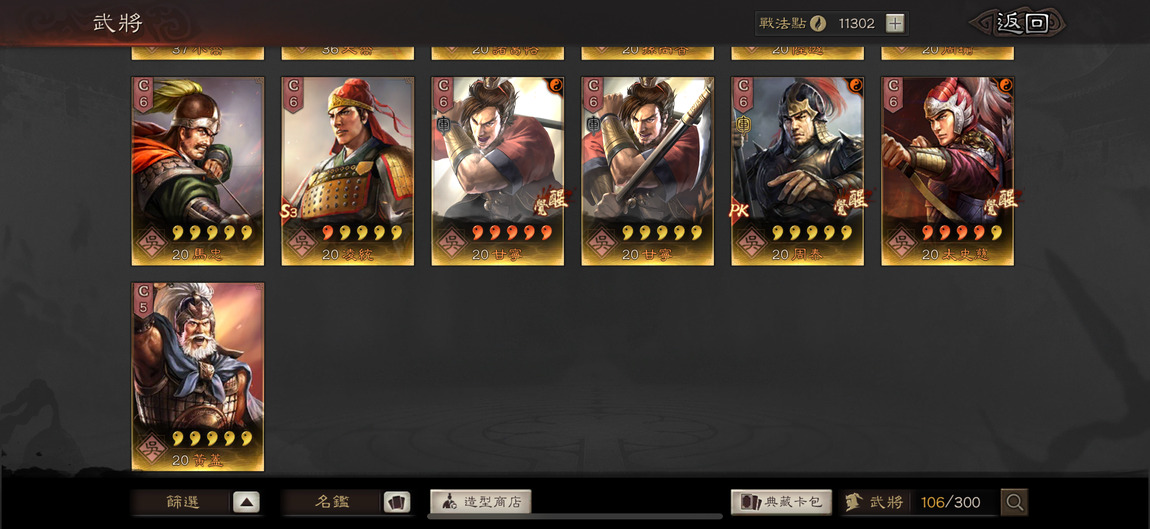Open the 名鑑 catalog
1150x529 pixels.
point(332,503)
